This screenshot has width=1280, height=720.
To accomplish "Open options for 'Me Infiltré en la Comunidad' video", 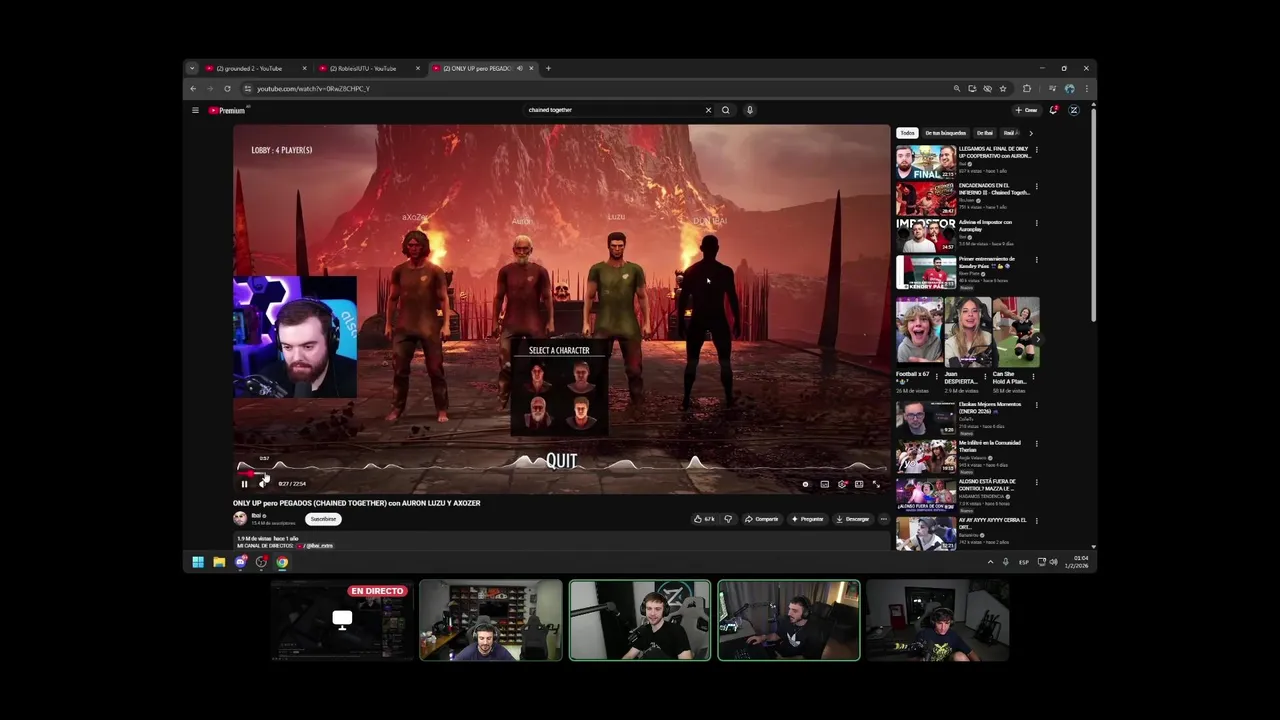I will [1036, 443].
